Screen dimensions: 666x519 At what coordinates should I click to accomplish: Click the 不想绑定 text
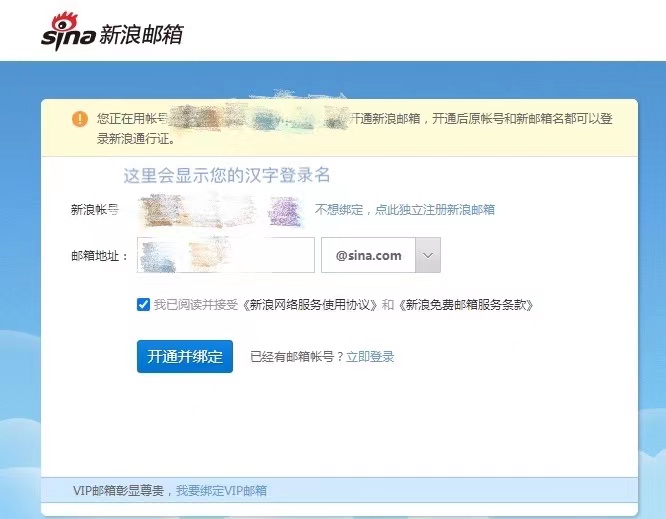pyautogui.click(x=339, y=209)
